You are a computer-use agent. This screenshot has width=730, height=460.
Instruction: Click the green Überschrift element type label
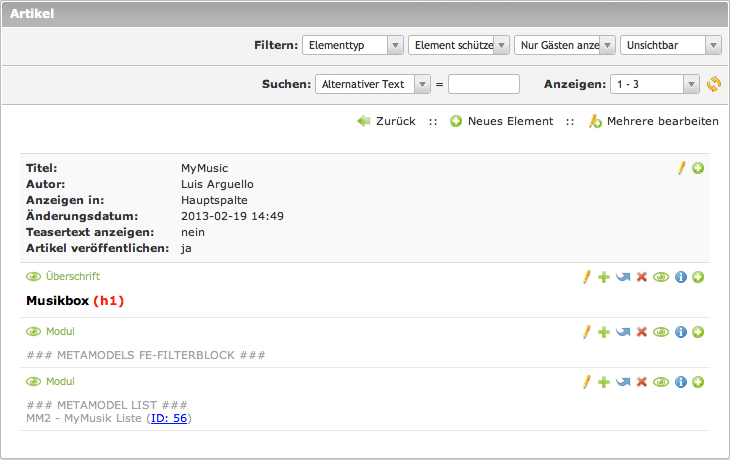[x=73, y=277]
